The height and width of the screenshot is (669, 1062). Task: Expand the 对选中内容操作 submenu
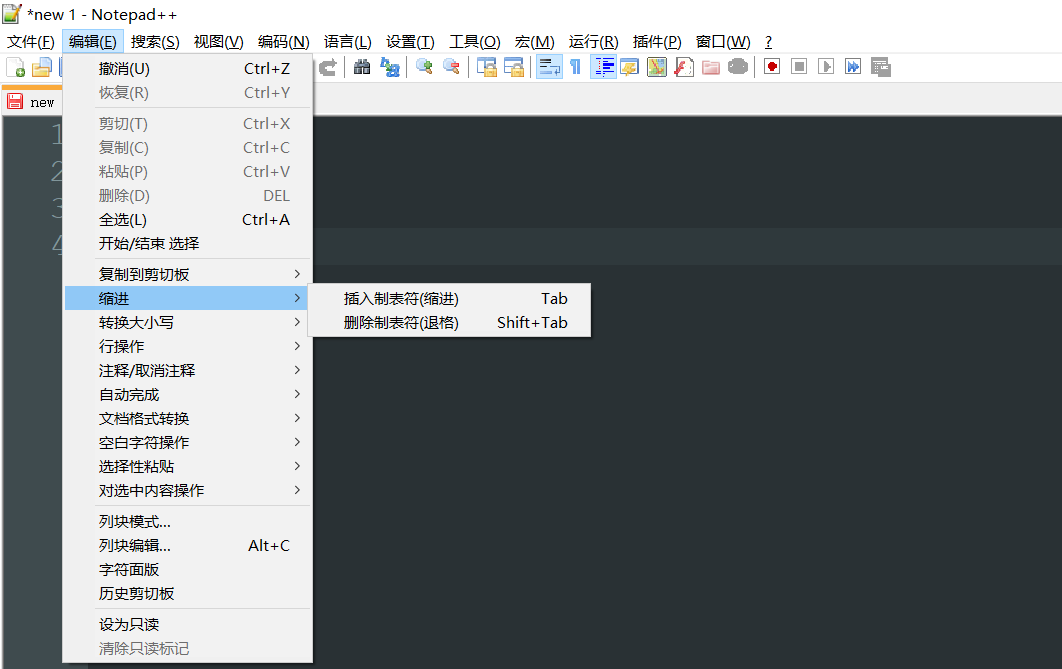188,491
